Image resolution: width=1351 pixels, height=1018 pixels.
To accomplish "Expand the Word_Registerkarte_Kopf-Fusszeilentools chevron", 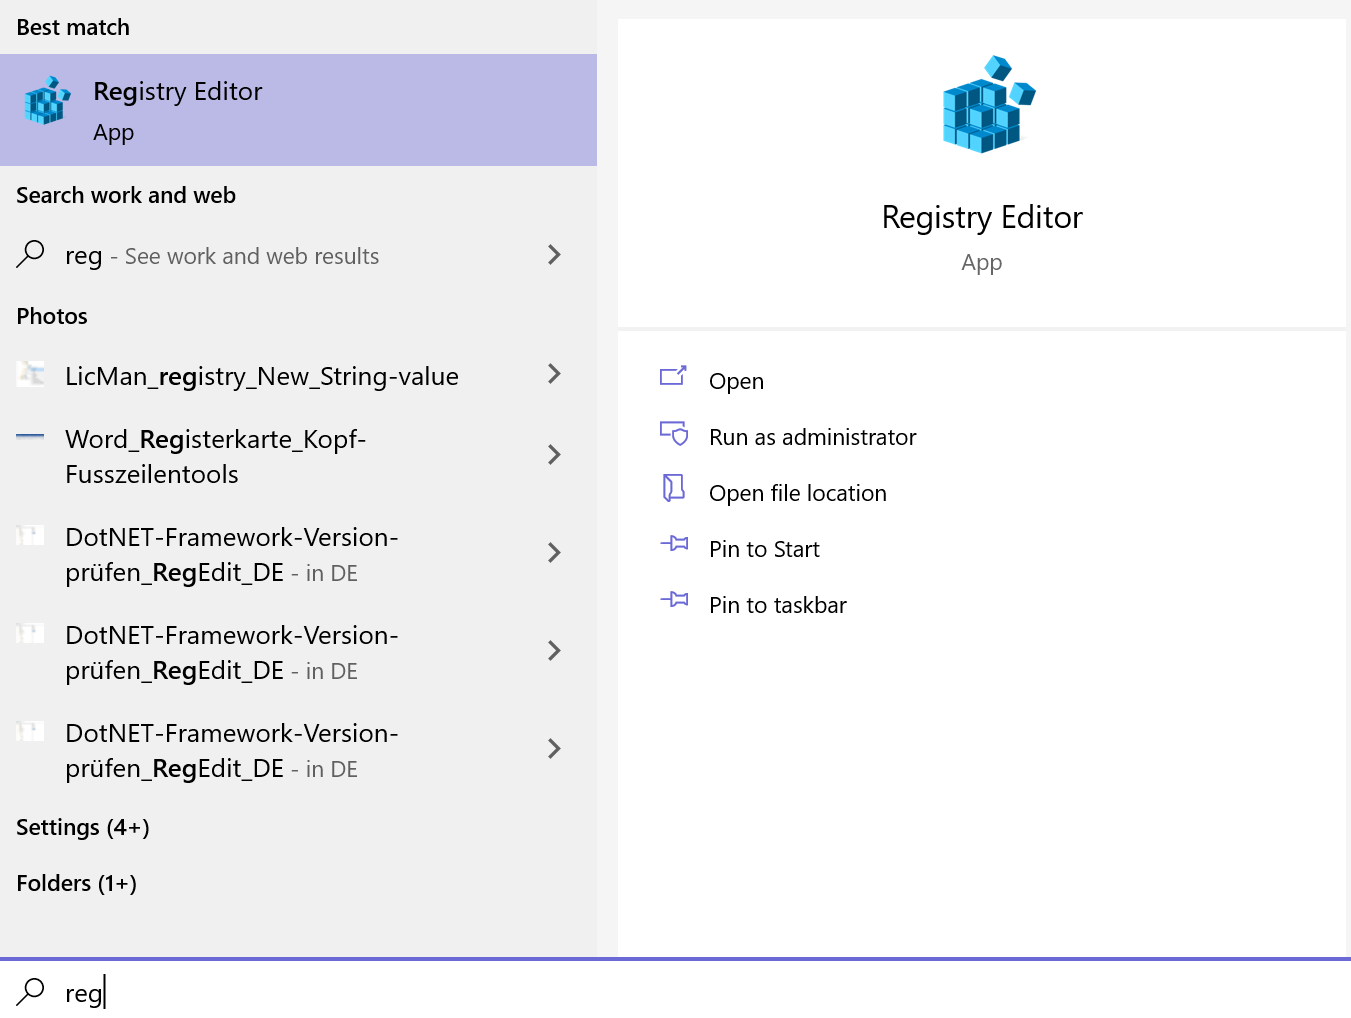I will click(x=555, y=455).
